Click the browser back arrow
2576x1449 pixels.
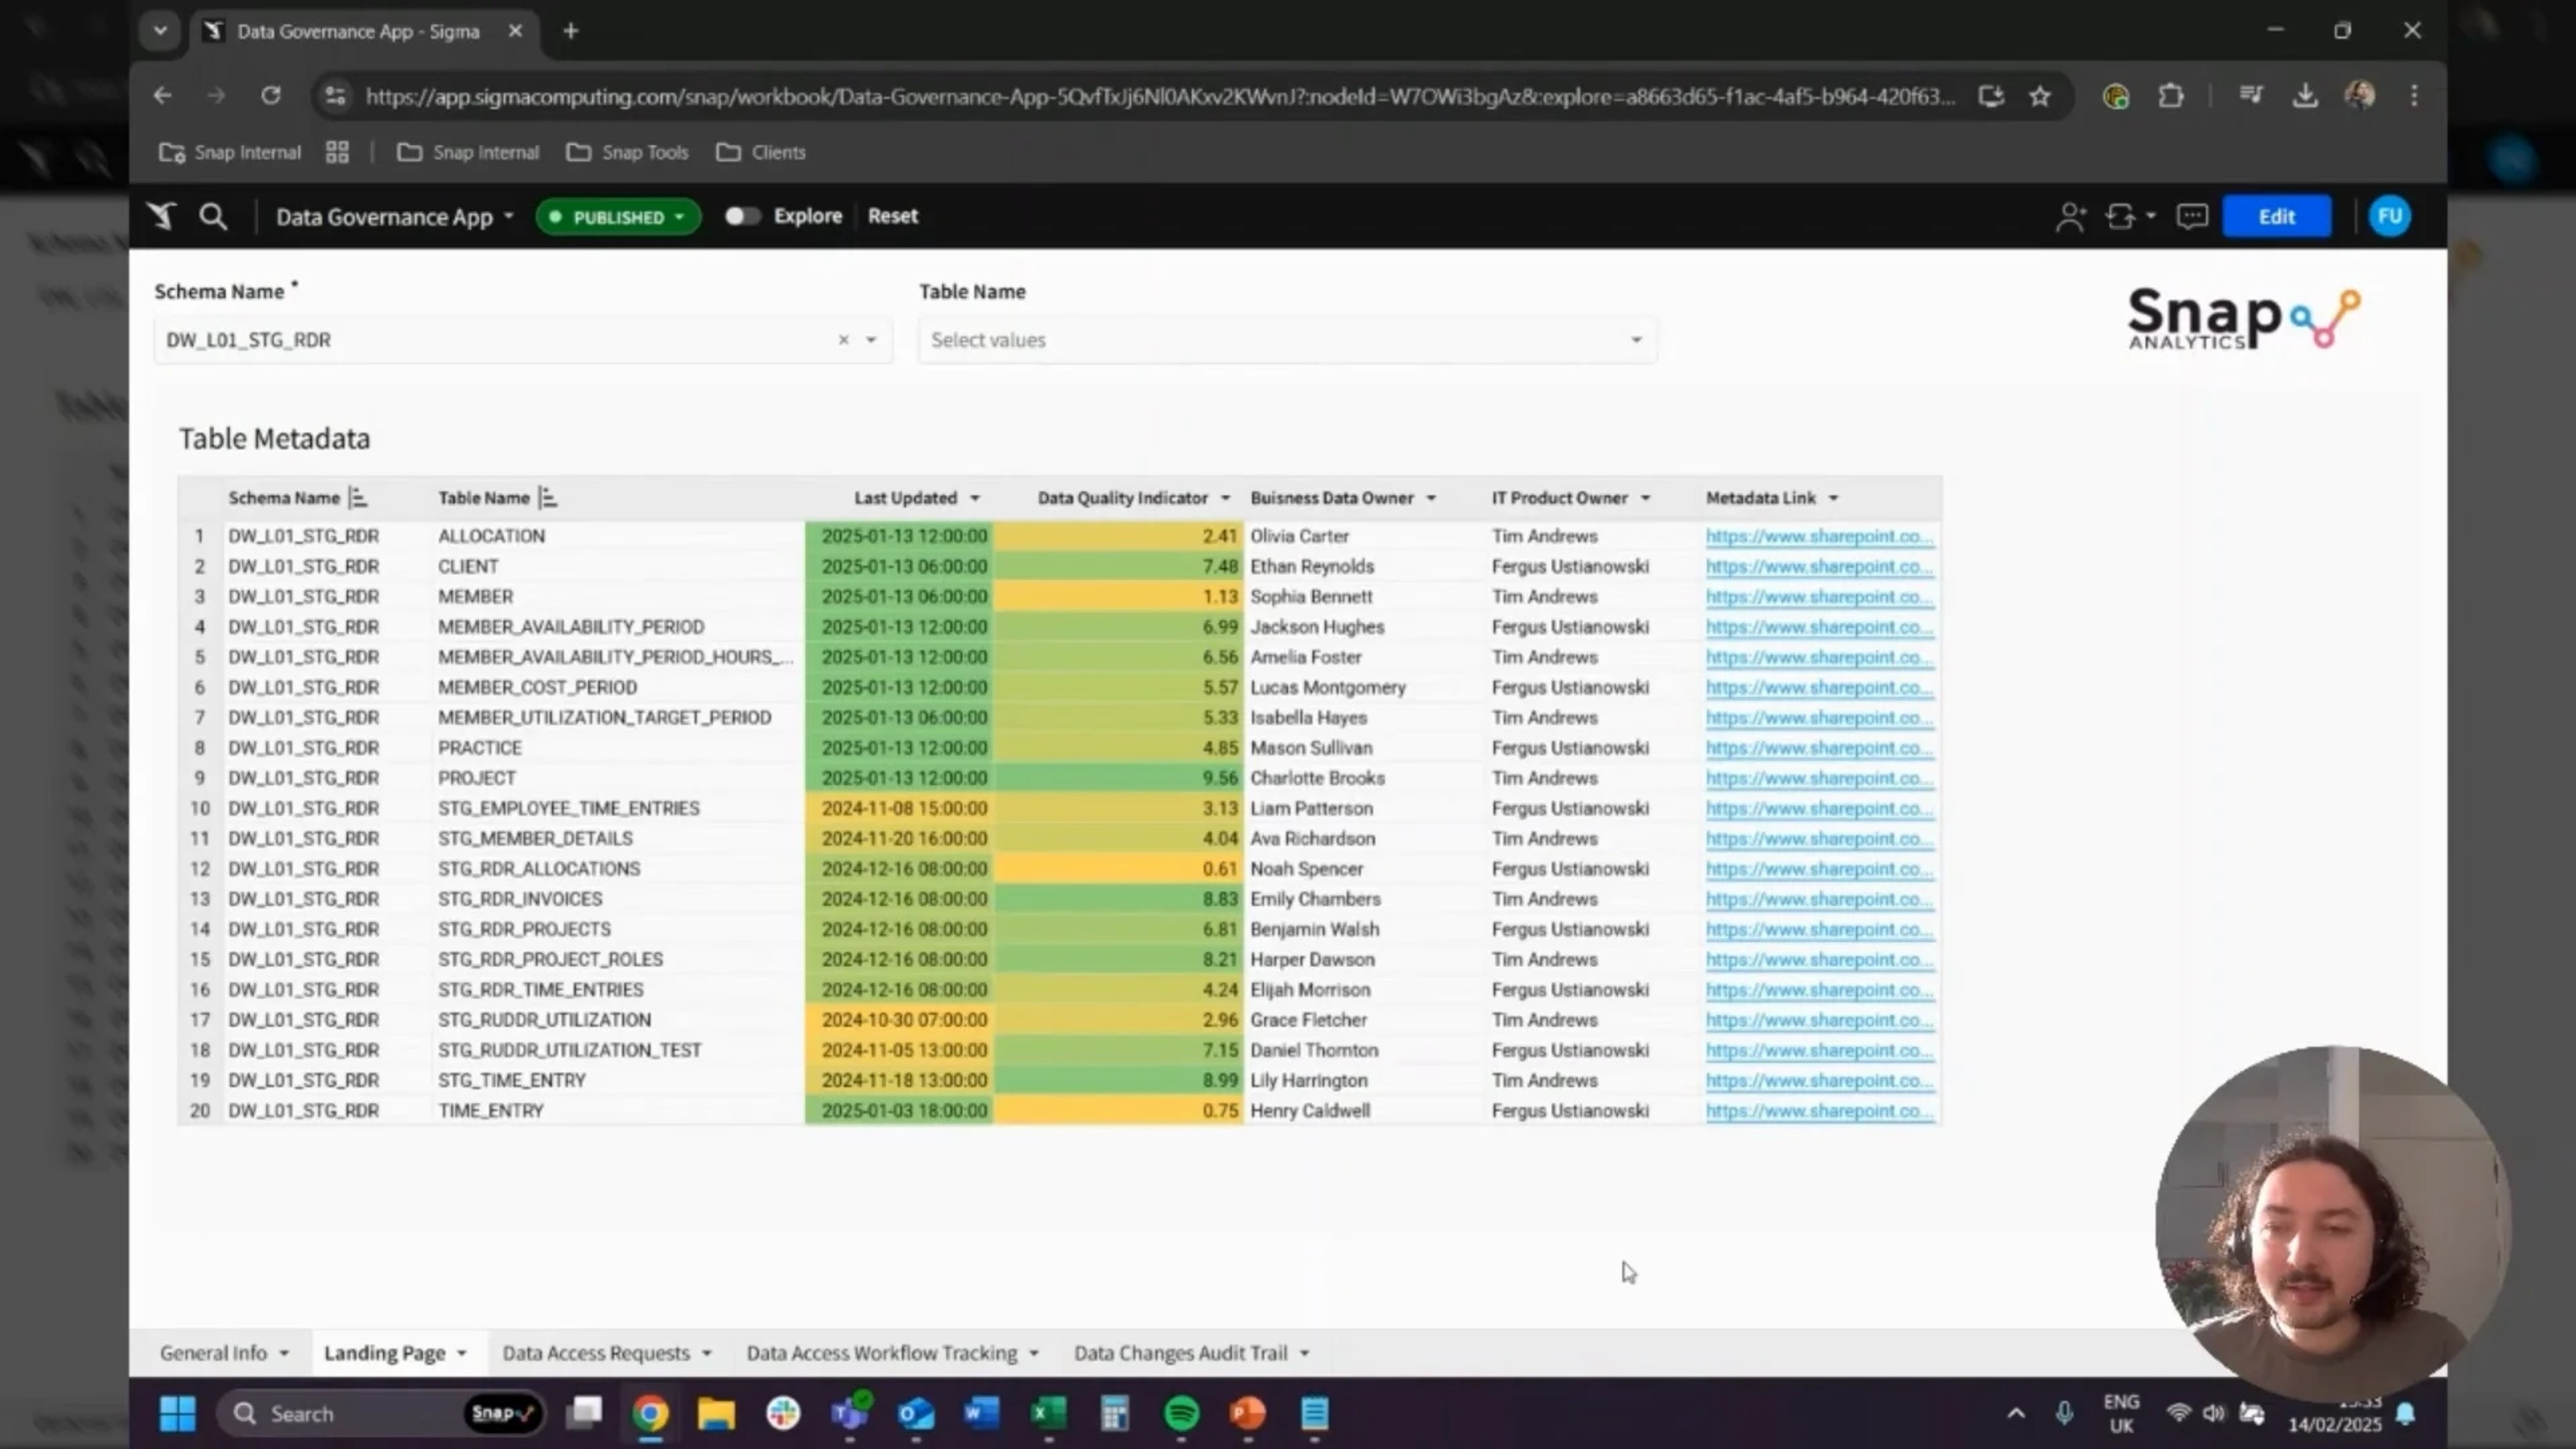pyautogui.click(x=162, y=96)
